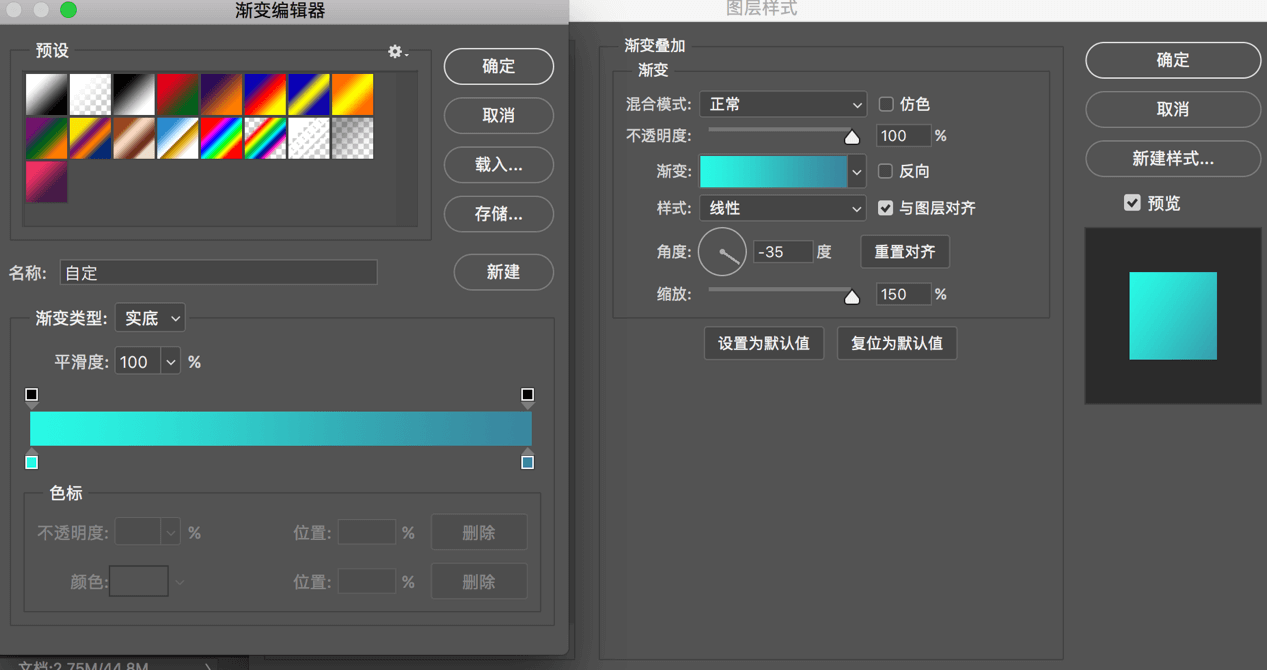Image resolution: width=1267 pixels, height=670 pixels.
Task: Click the 缩放 scale slider handle
Action: click(852, 296)
